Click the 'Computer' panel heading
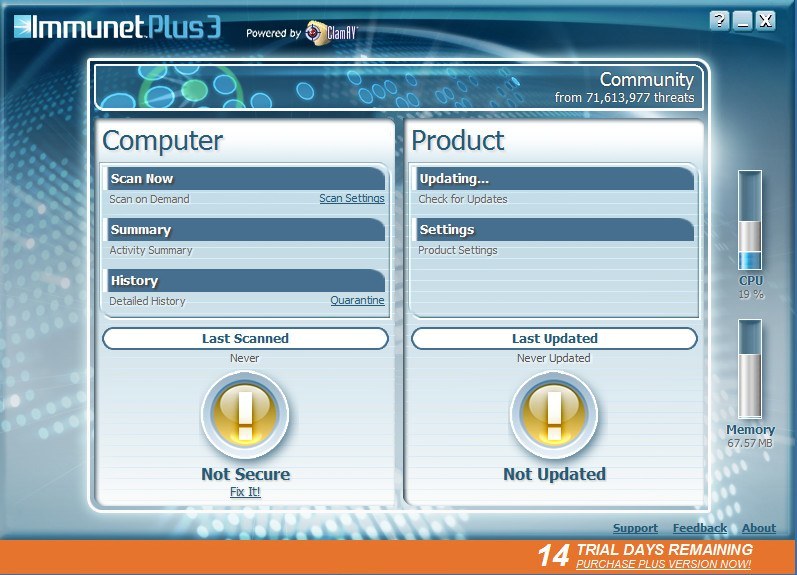 (x=163, y=141)
